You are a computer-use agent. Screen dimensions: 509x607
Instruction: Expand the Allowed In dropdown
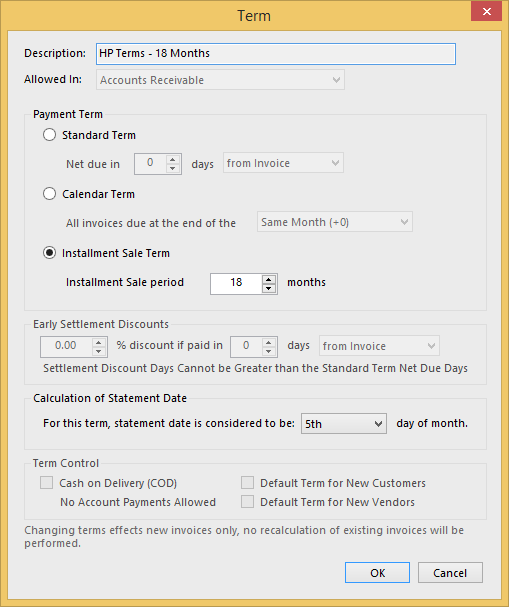(220, 80)
